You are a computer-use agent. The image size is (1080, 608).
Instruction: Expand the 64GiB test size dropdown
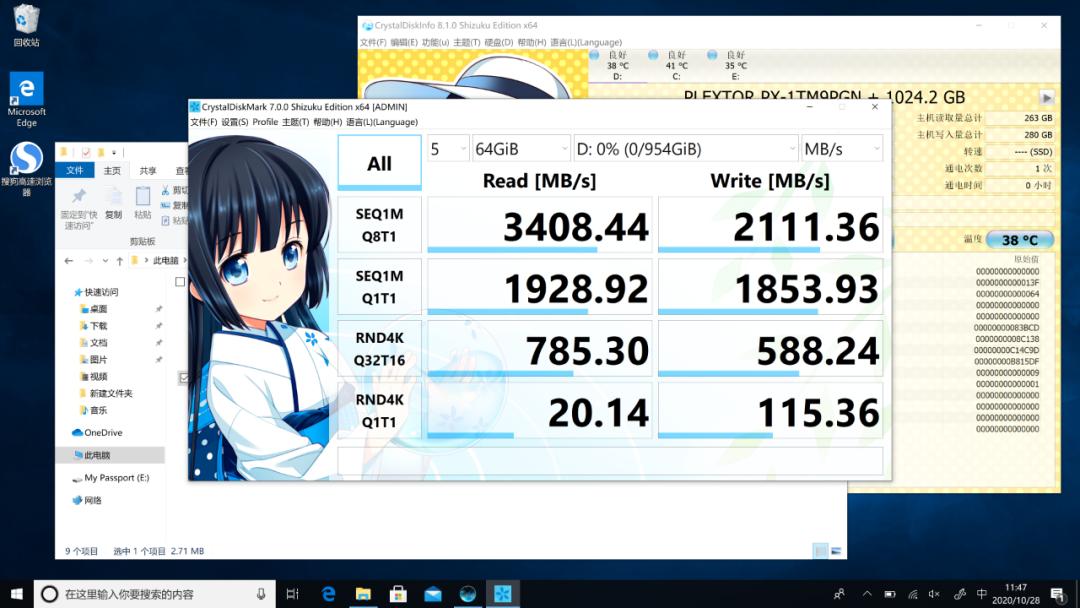click(521, 149)
